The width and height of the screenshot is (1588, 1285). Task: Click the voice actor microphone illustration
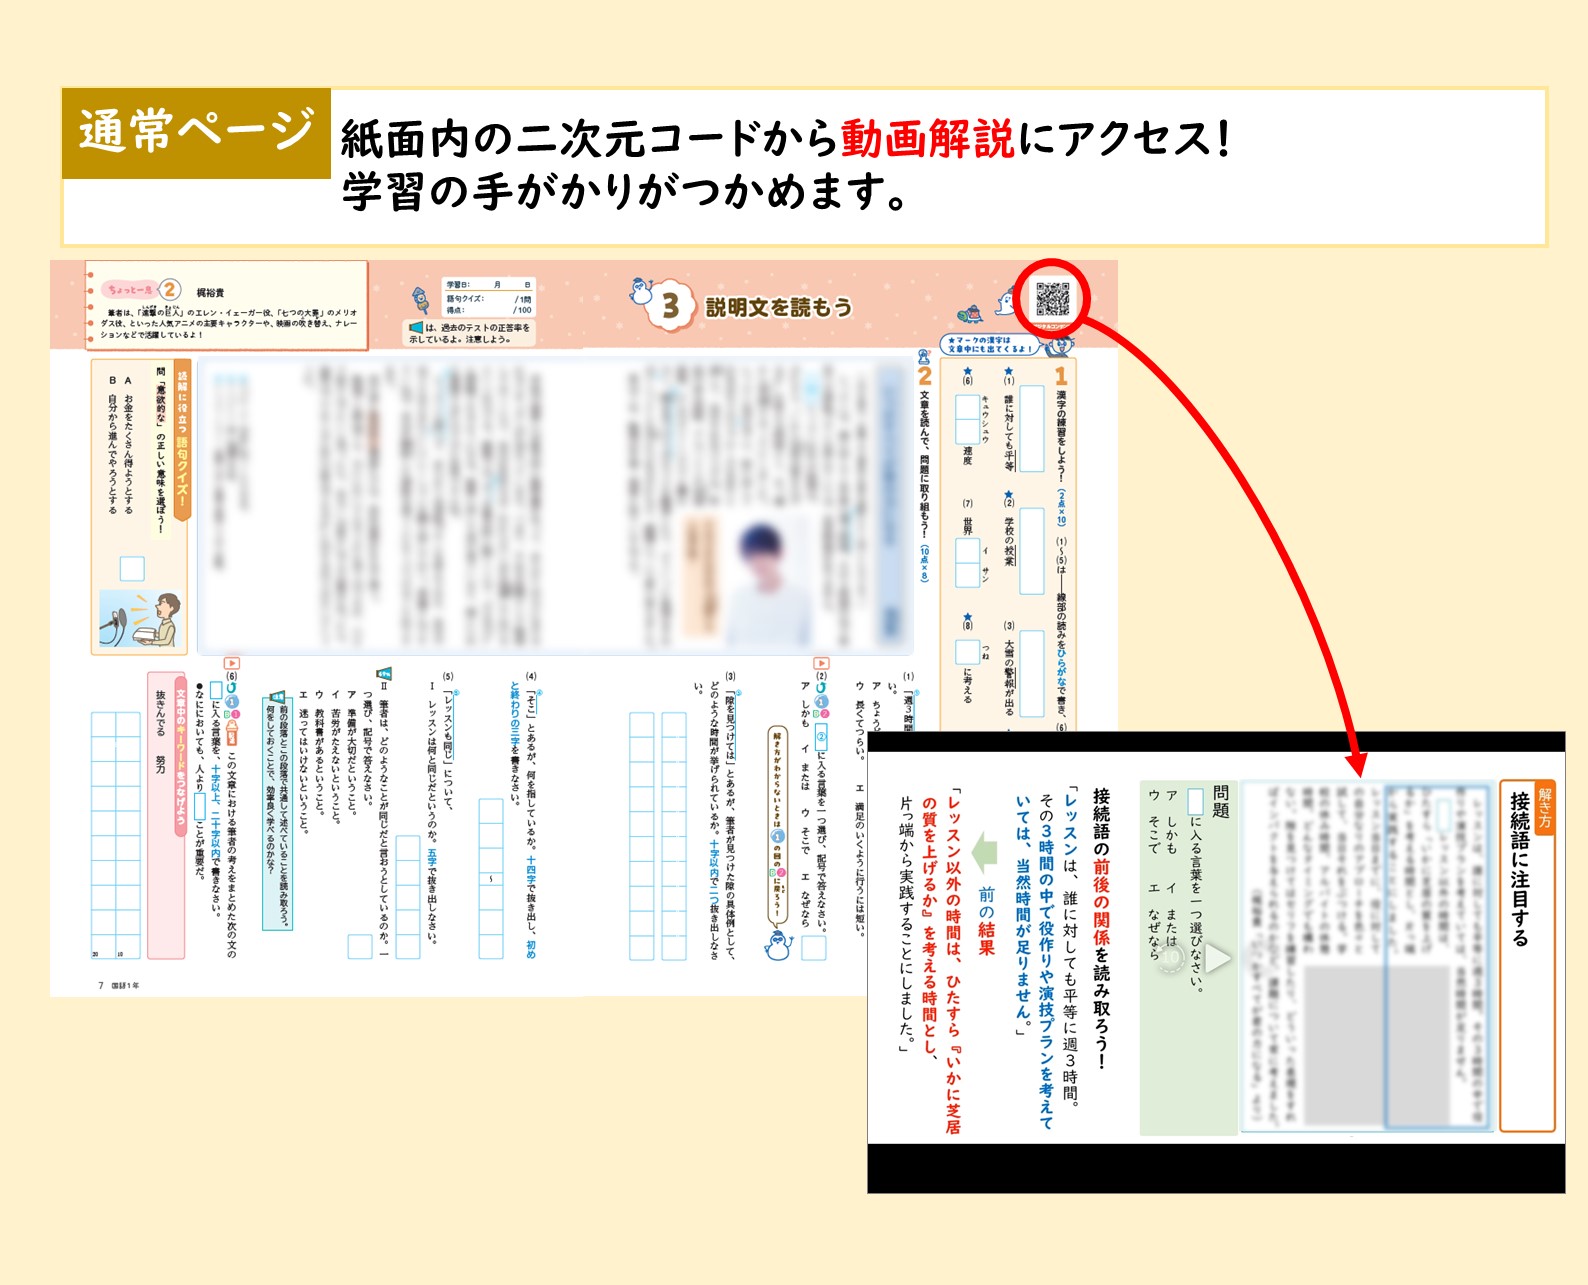pos(139,619)
